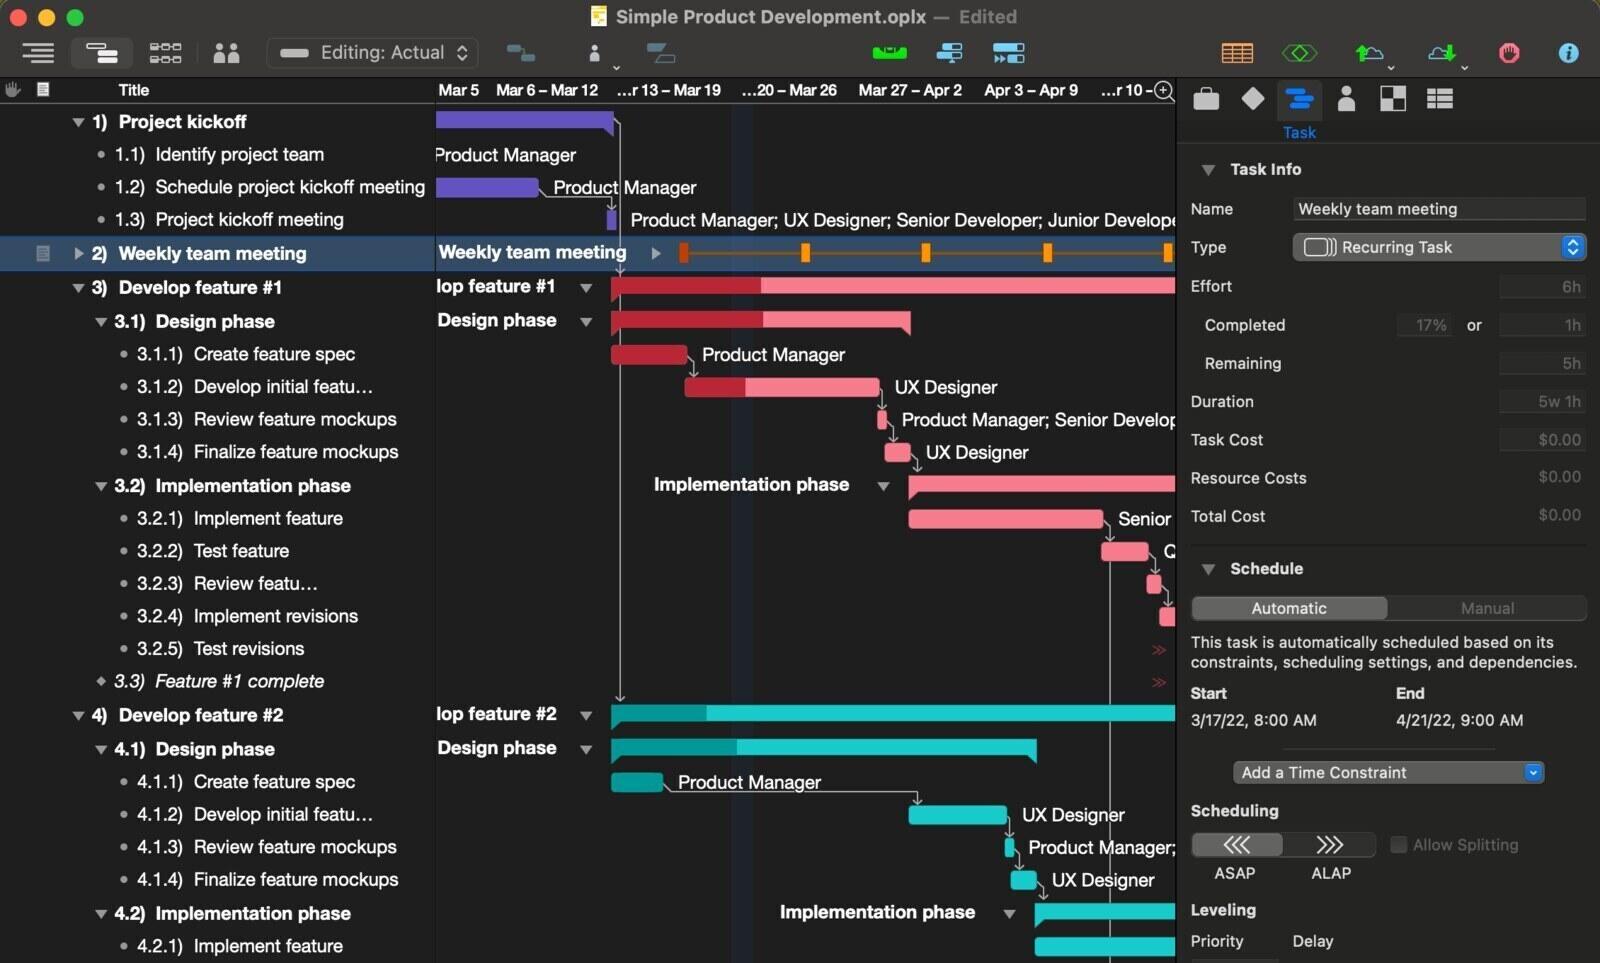
Task: Click the hand violations column header icon
Action: [13, 89]
